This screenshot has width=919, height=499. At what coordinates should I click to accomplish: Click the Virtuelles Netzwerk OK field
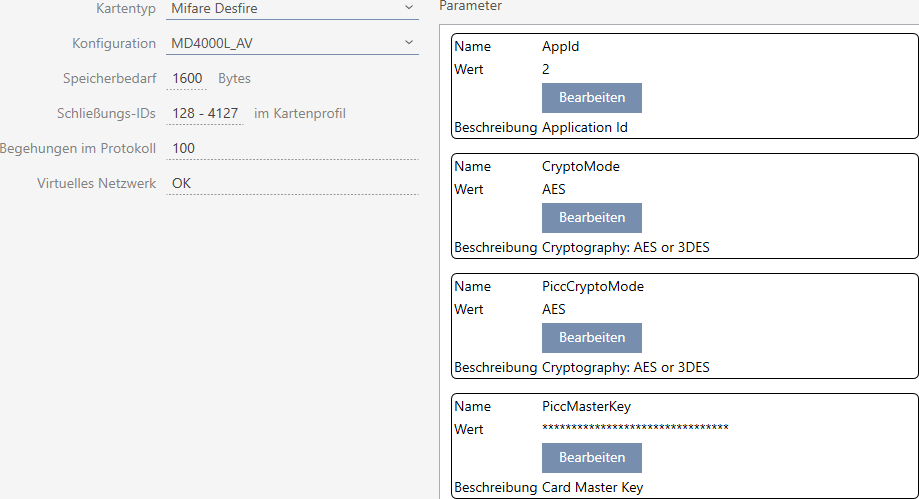pos(290,183)
